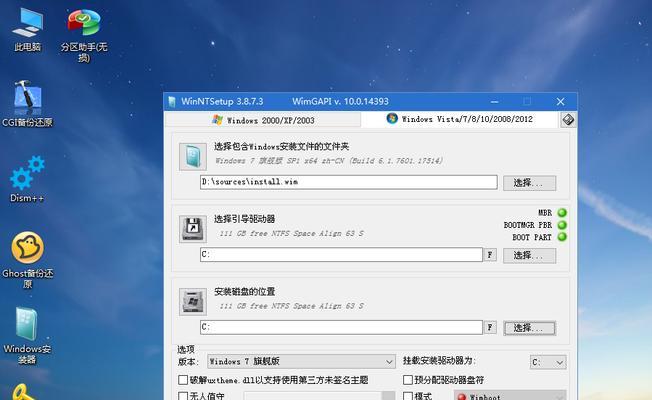652x400 pixels.
Task: Click the MBR green status light
Action: (562, 212)
